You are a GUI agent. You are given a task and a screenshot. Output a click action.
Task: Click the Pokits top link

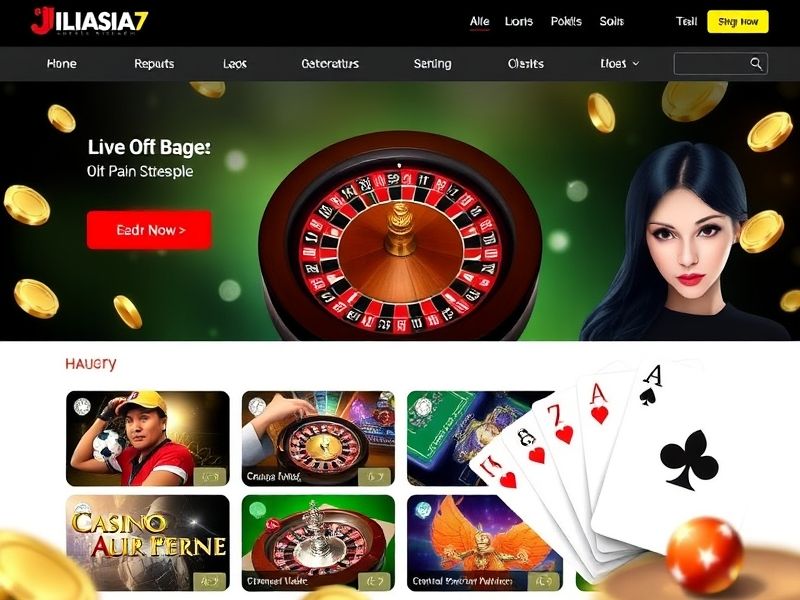(x=566, y=21)
